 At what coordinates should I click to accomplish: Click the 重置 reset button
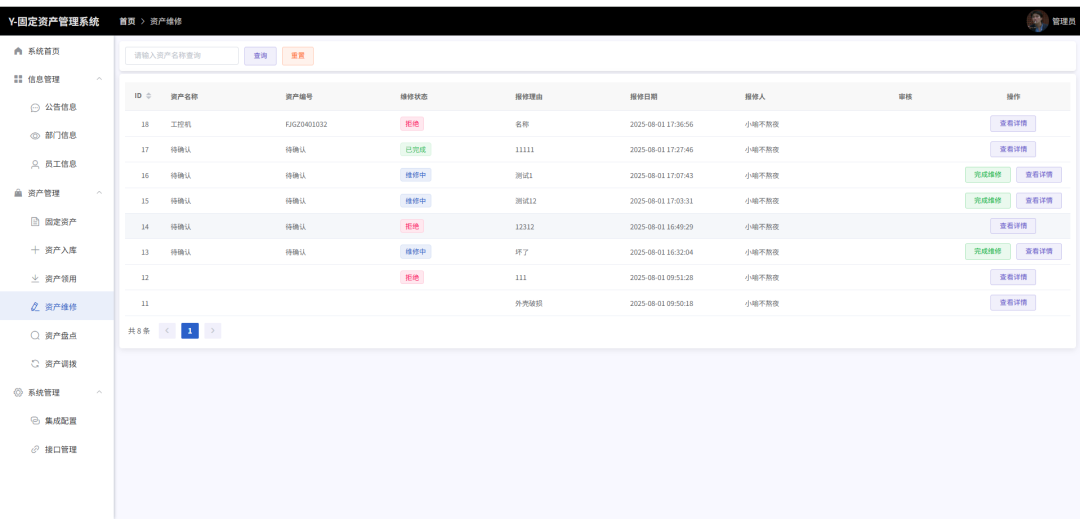click(298, 56)
